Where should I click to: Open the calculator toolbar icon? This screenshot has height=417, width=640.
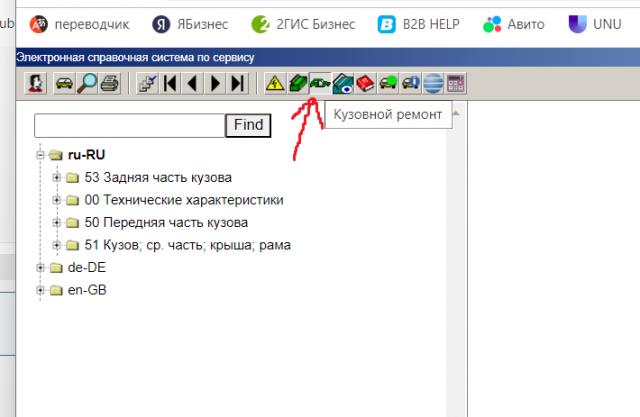[455, 83]
